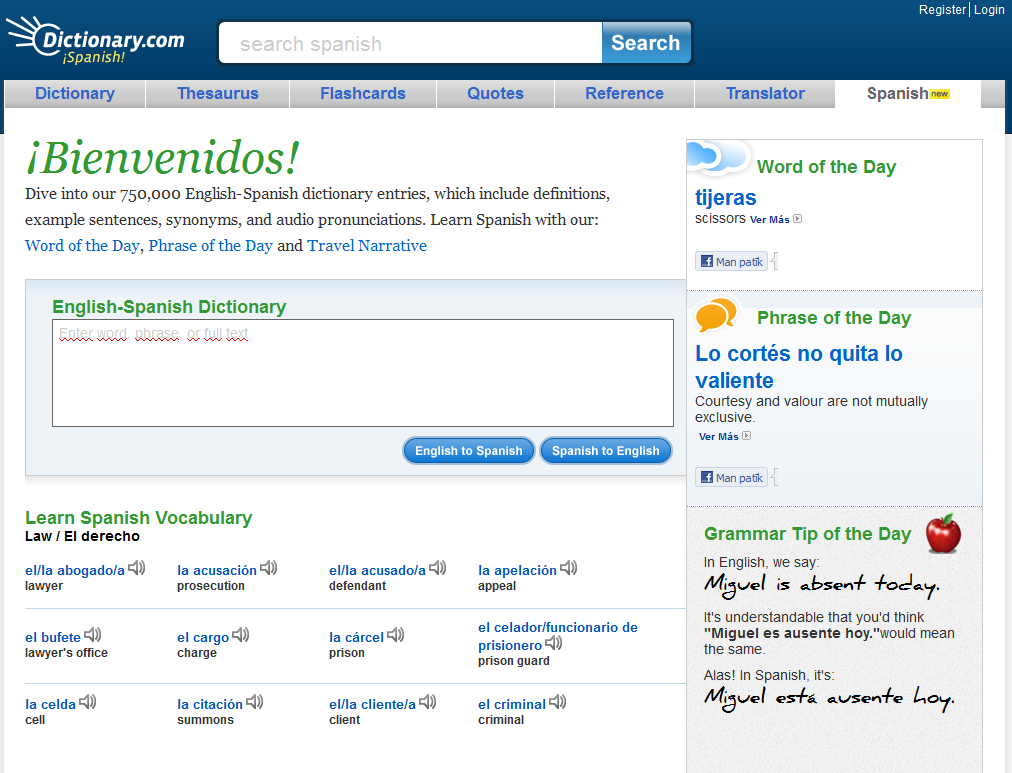Expand 'Ver Más' under Phrase of the Day
Image resolution: width=1012 pixels, height=773 pixels.
point(724,437)
